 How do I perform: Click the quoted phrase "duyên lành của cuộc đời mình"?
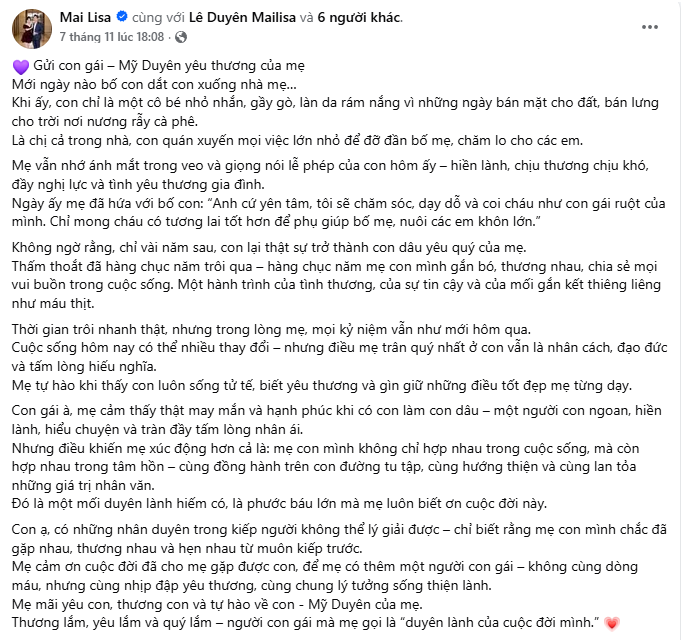(488, 623)
